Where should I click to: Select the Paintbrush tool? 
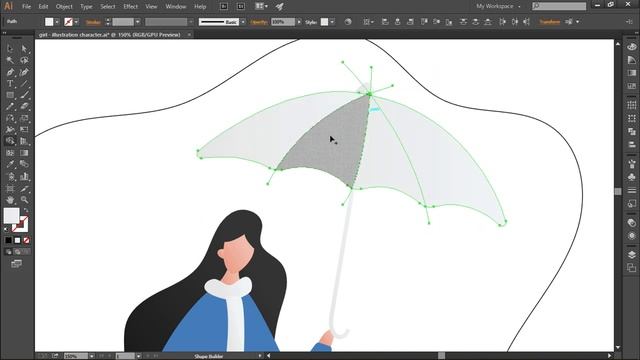click(x=24, y=95)
